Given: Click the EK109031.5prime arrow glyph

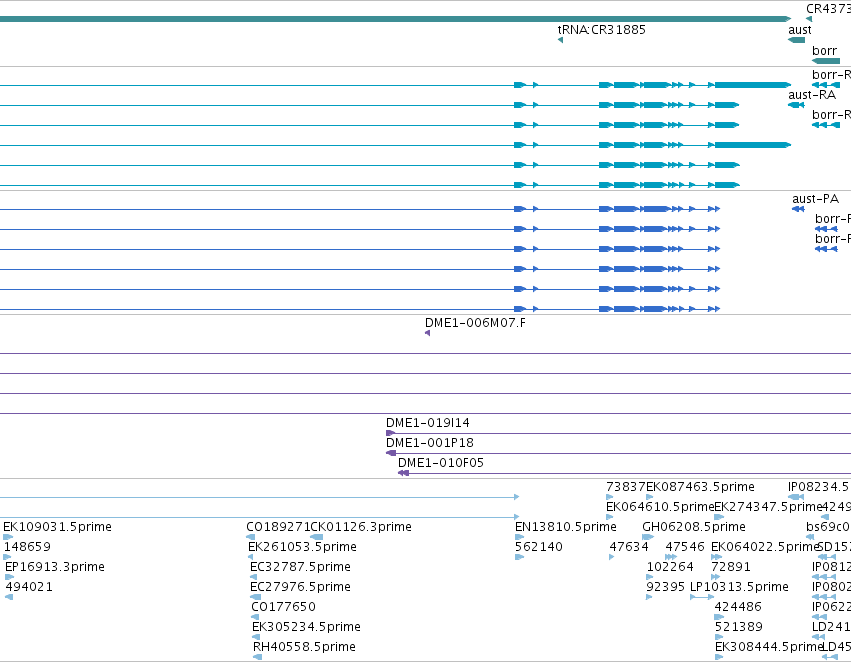Looking at the screenshot, I should 8,537.
